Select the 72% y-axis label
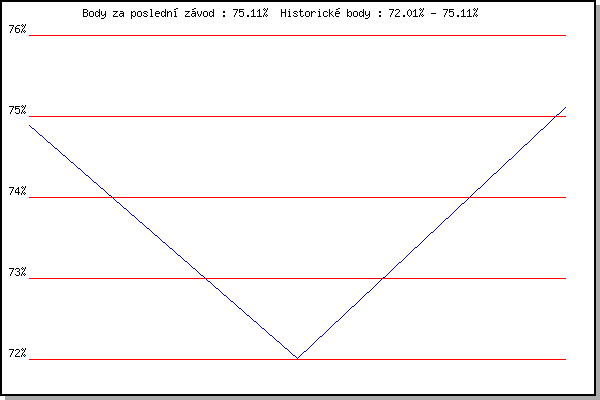 [x=16, y=353]
